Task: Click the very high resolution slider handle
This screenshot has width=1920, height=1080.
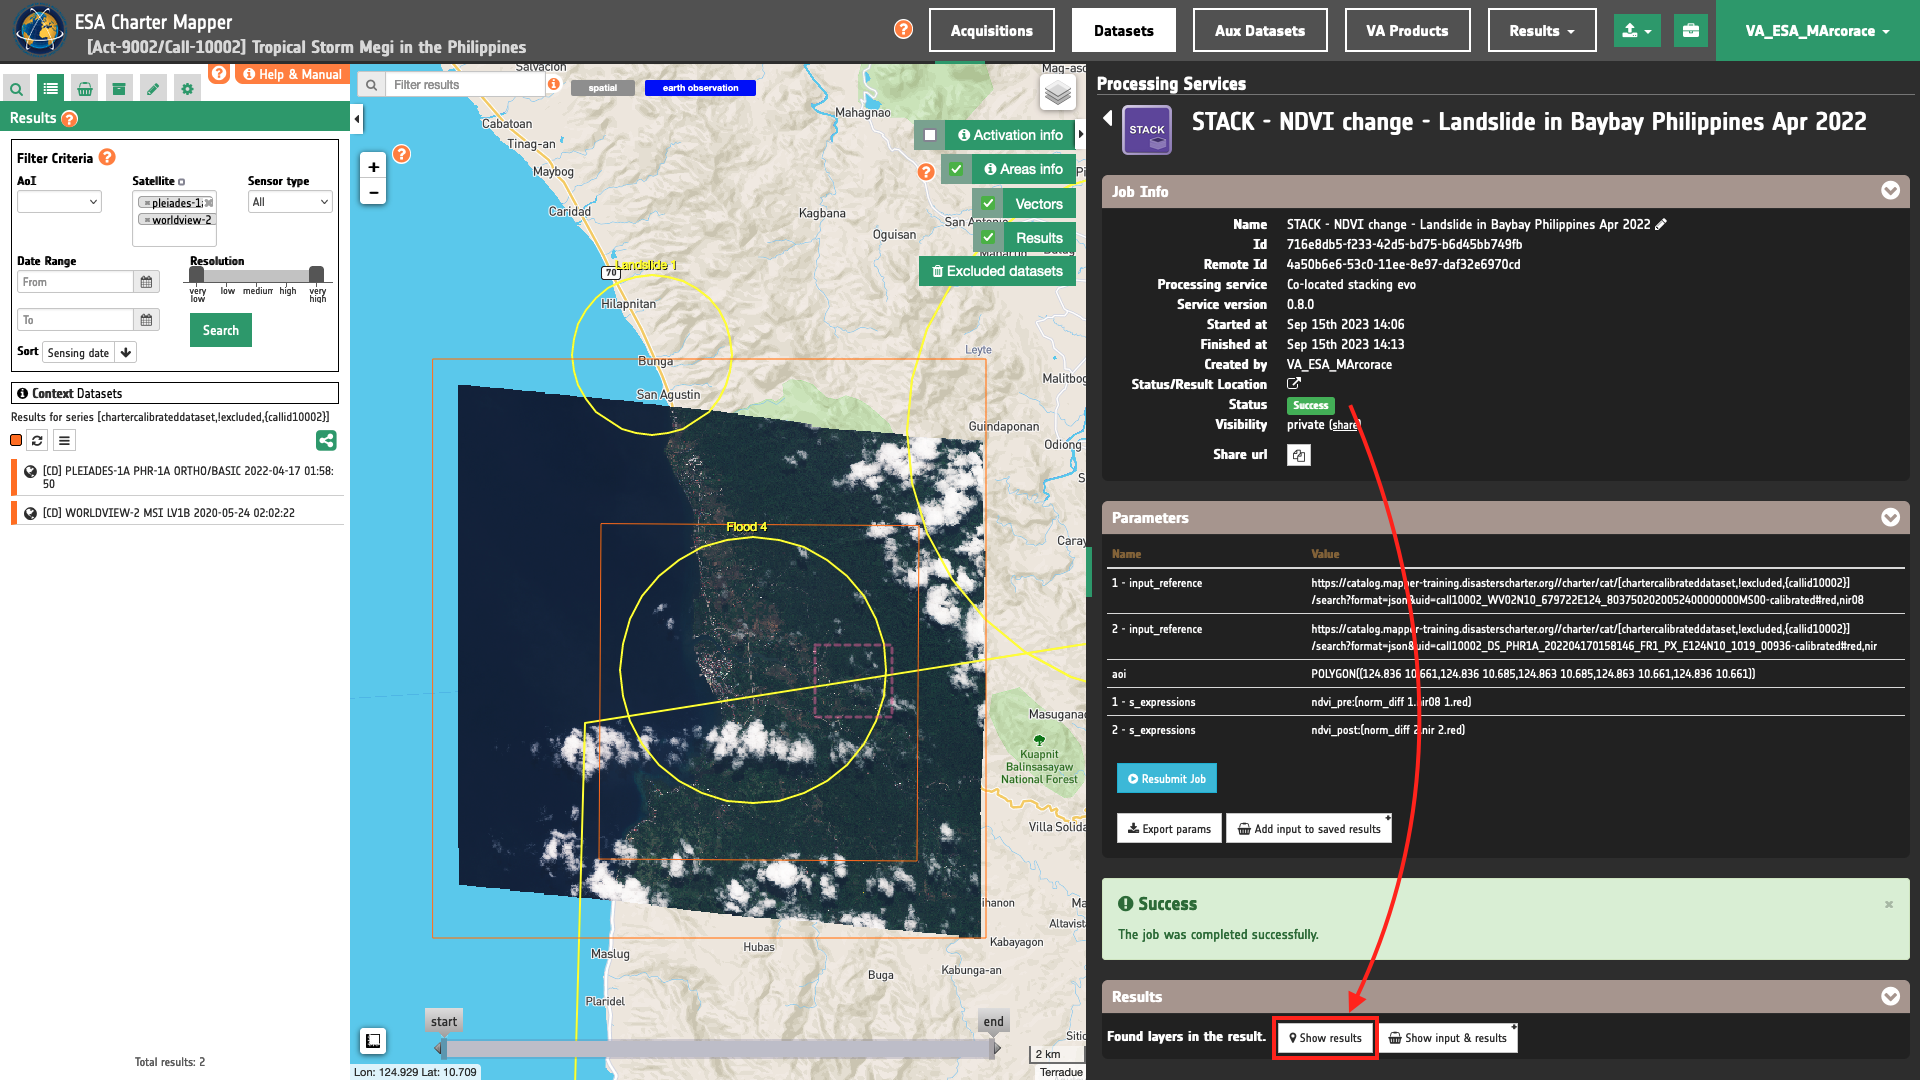Action: (x=316, y=275)
